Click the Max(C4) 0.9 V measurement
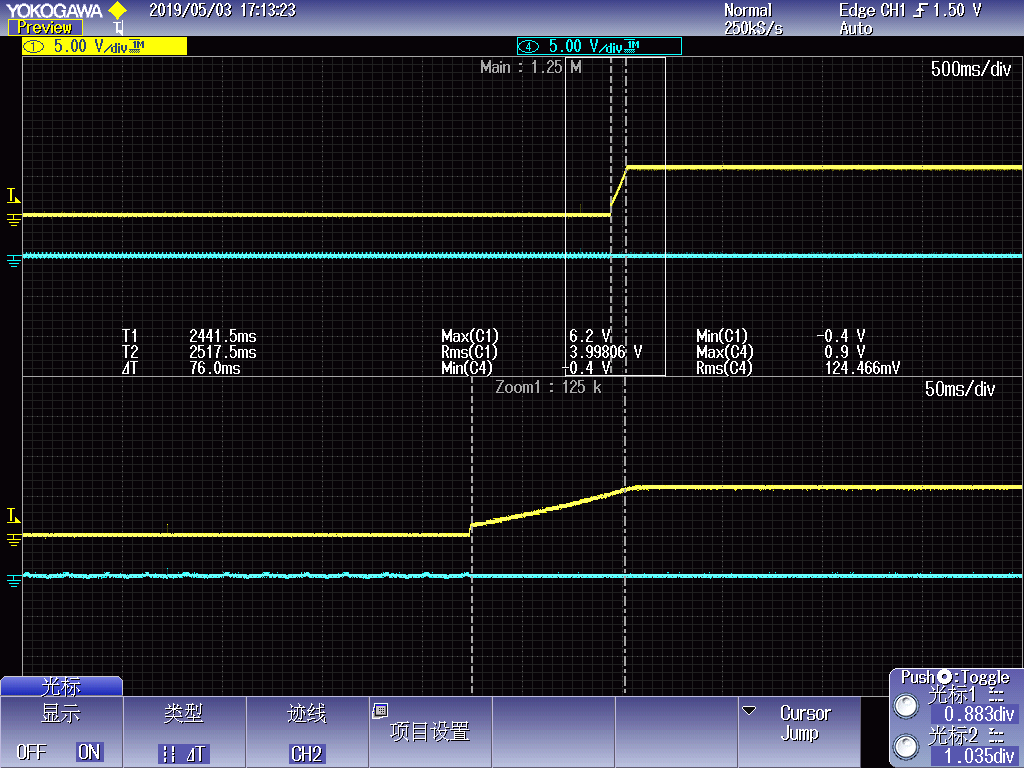 (780, 352)
